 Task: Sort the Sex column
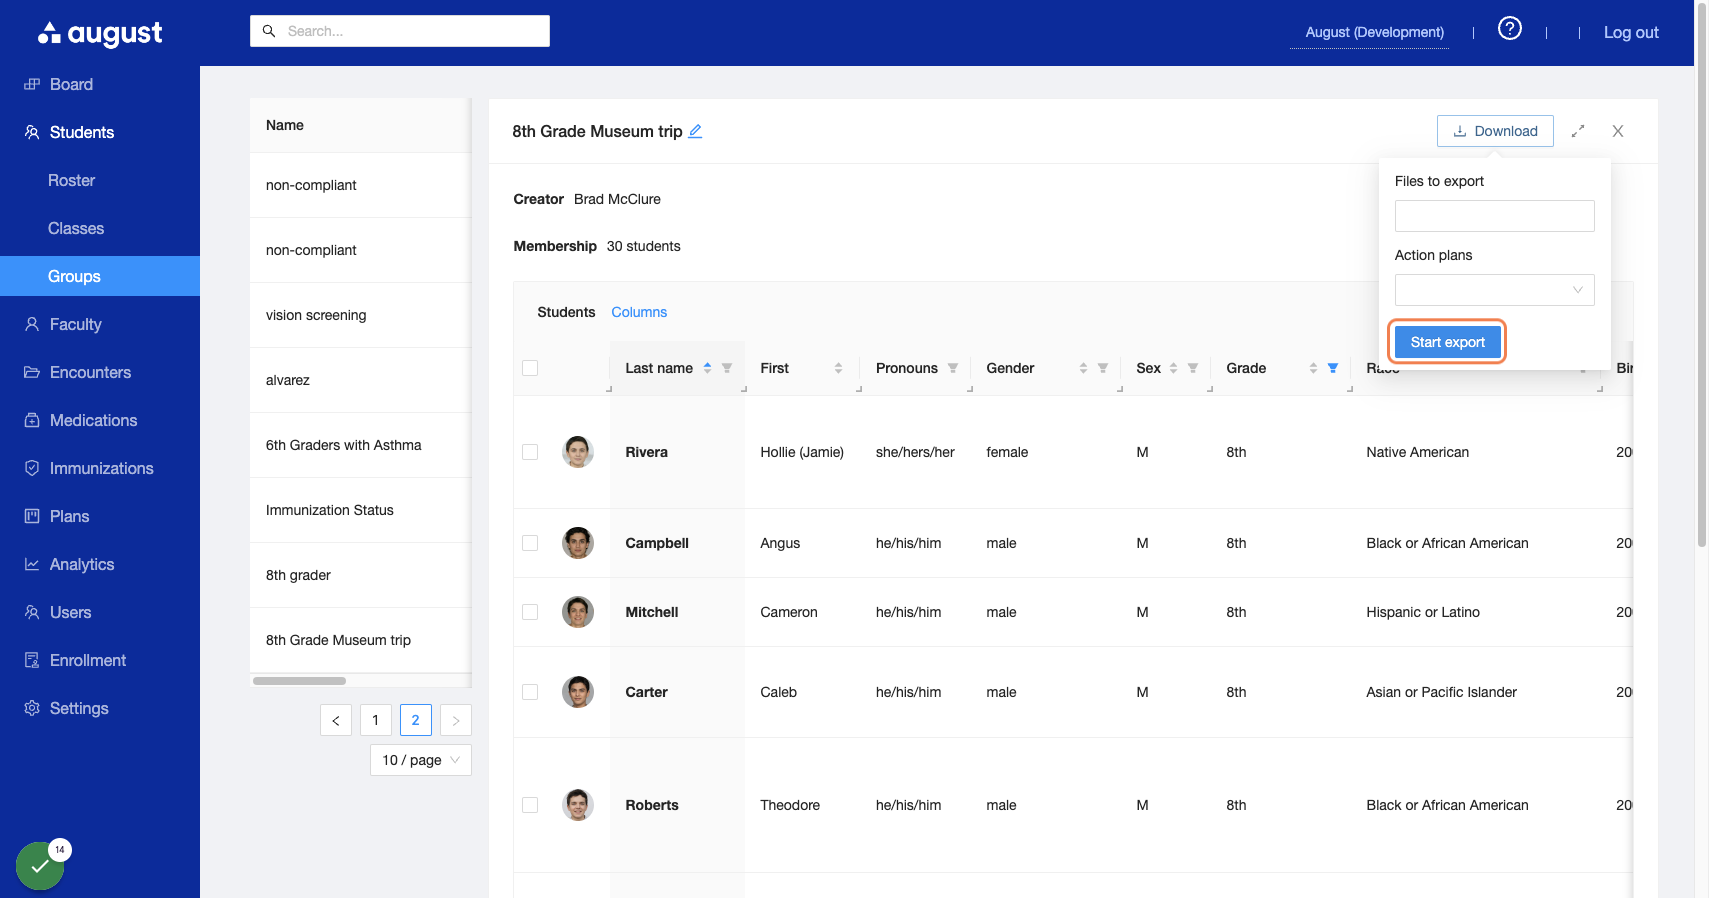(x=1173, y=368)
